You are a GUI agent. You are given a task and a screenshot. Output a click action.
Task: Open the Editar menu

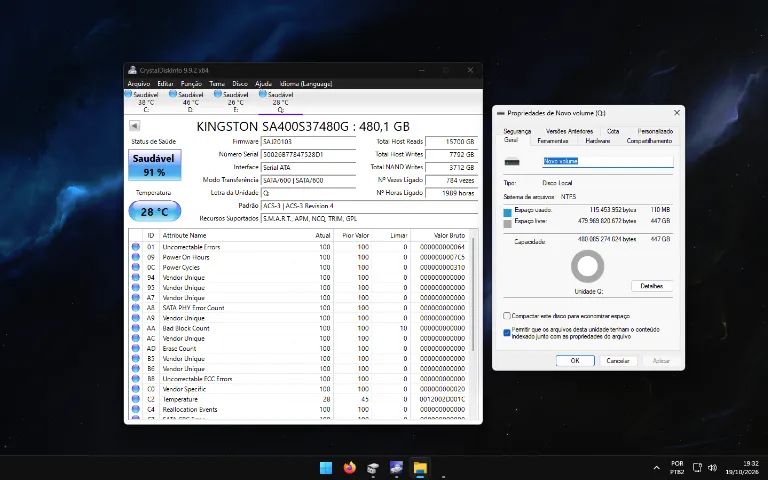(x=166, y=84)
